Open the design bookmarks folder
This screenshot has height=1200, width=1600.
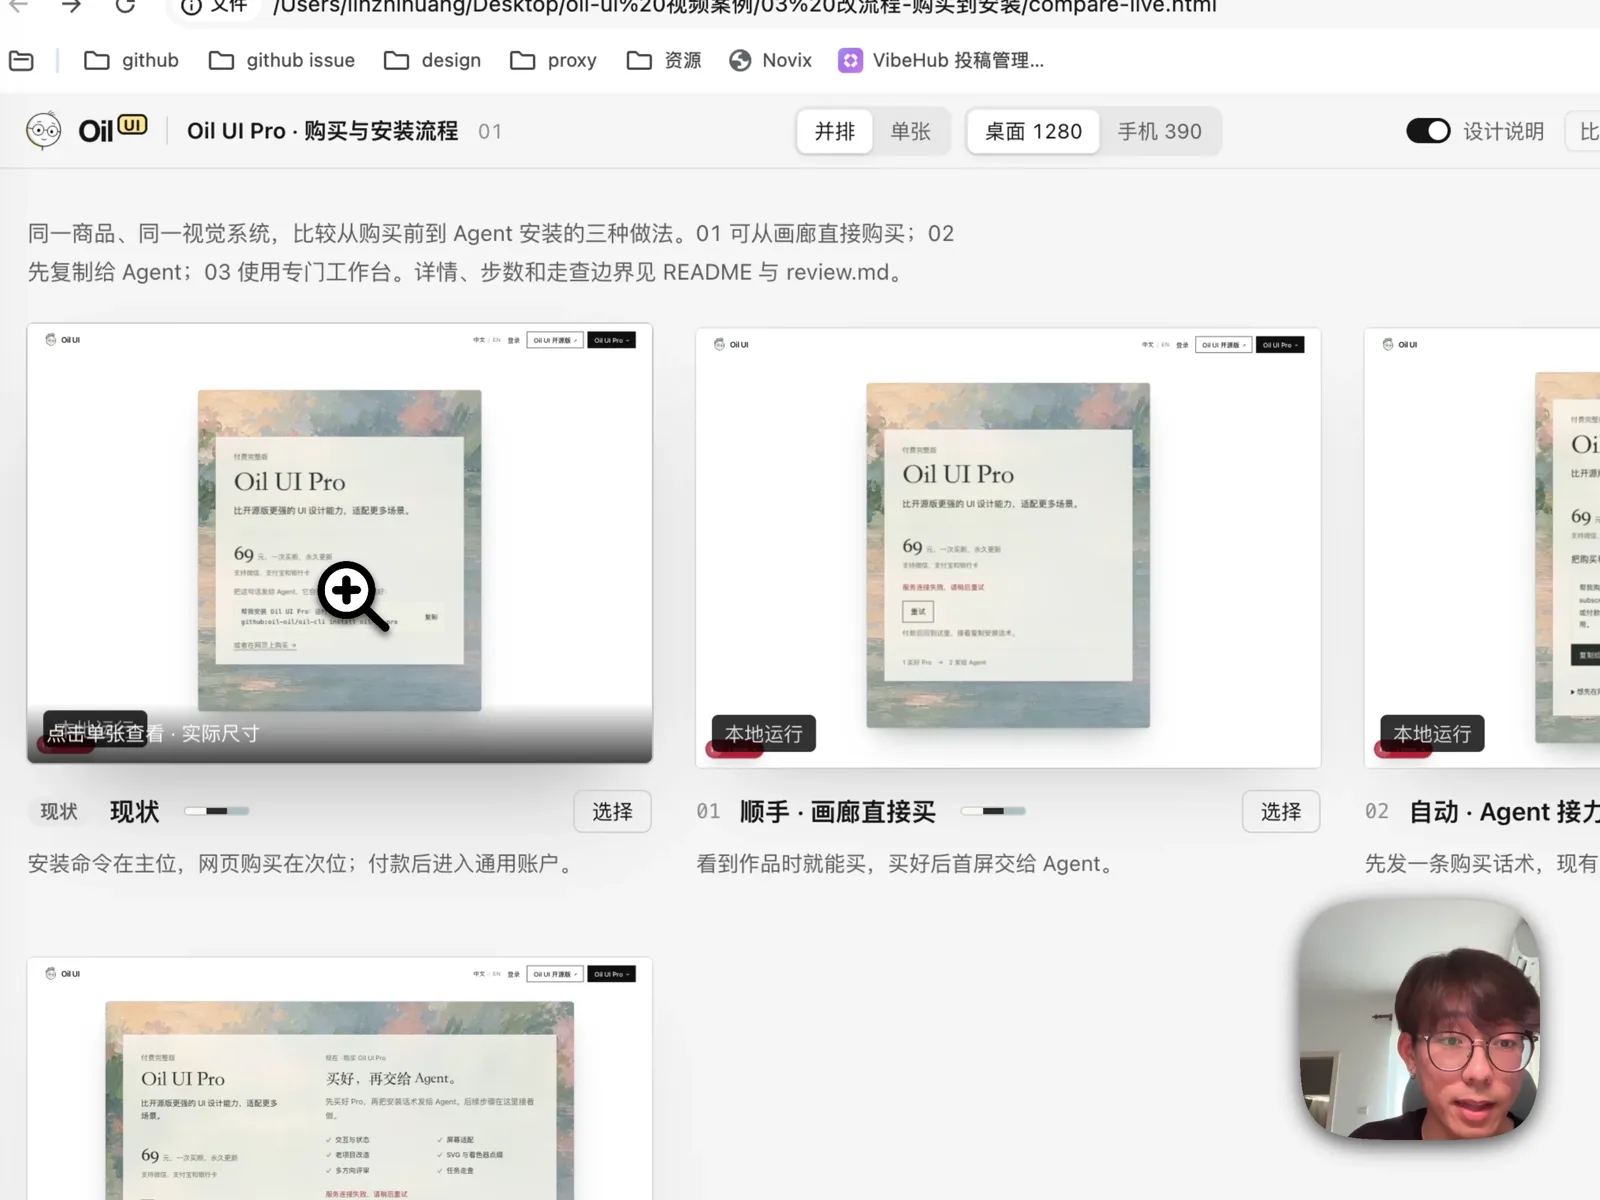432,60
